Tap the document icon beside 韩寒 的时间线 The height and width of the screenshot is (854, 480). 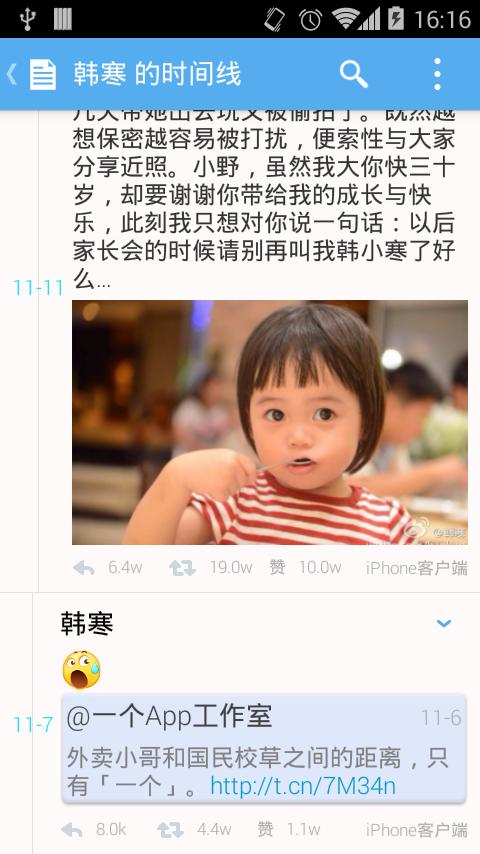[x=43, y=75]
